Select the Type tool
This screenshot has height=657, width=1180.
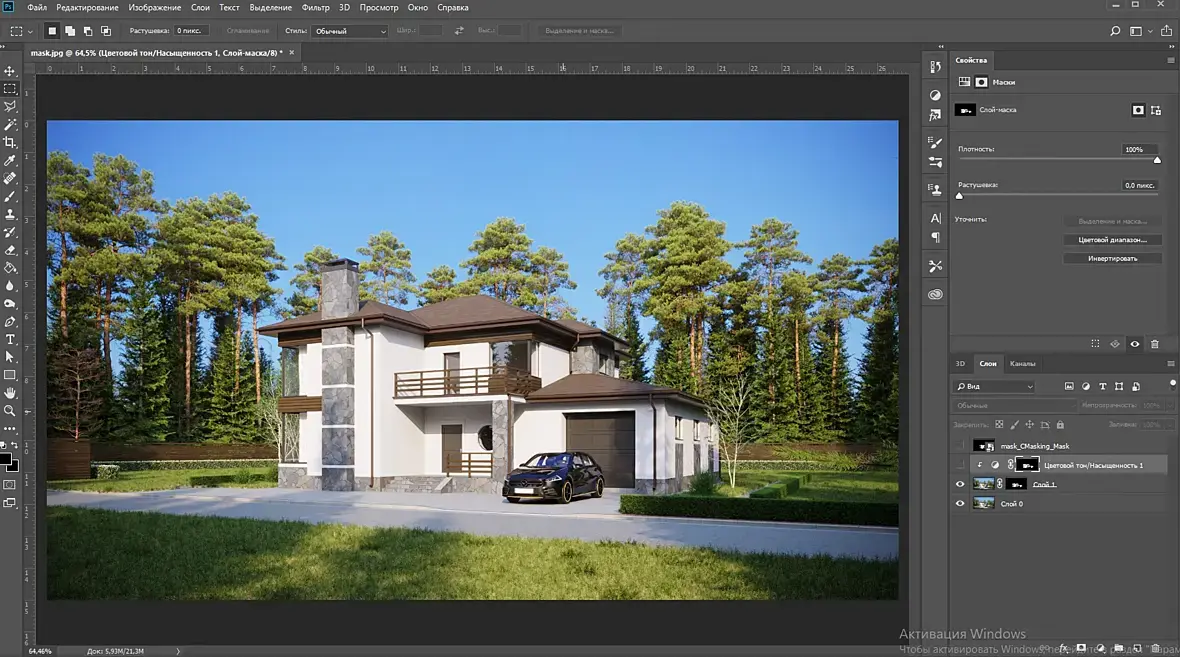(10, 339)
